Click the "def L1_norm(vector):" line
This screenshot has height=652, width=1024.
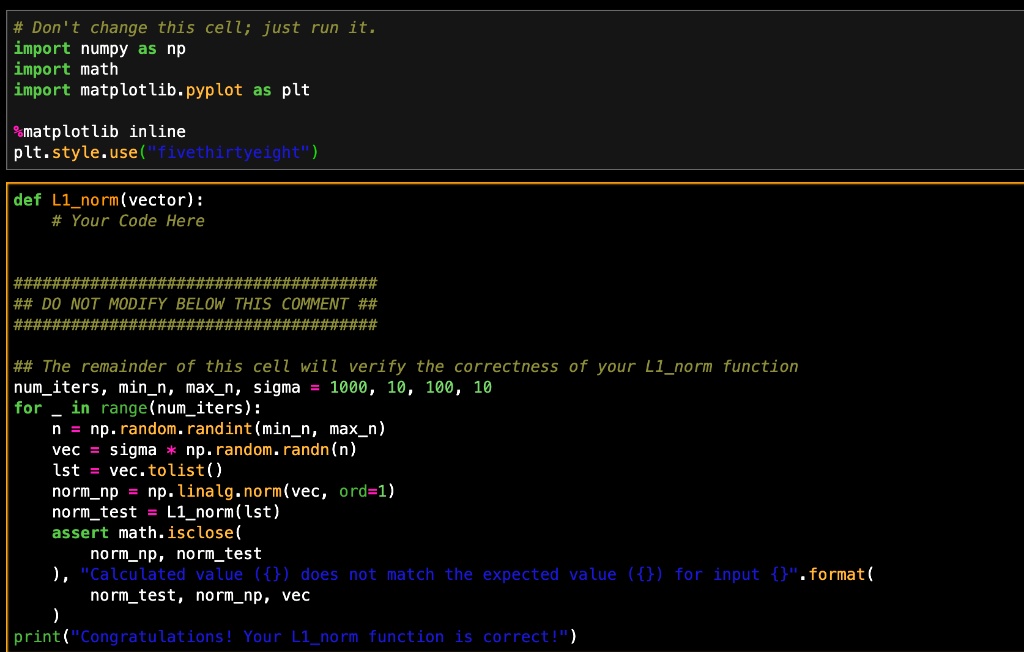(108, 200)
